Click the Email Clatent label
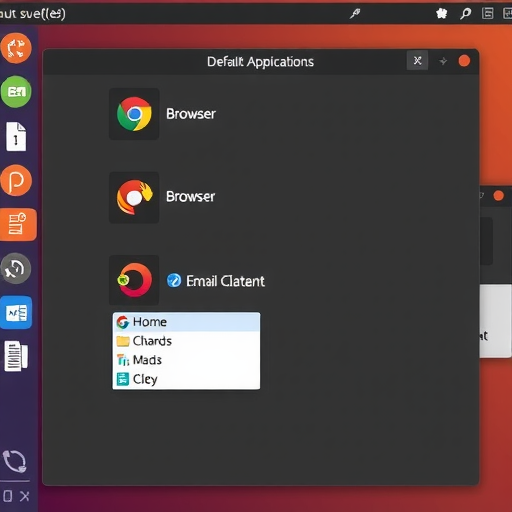This screenshot has width=512, height=512. coord(225,281)
